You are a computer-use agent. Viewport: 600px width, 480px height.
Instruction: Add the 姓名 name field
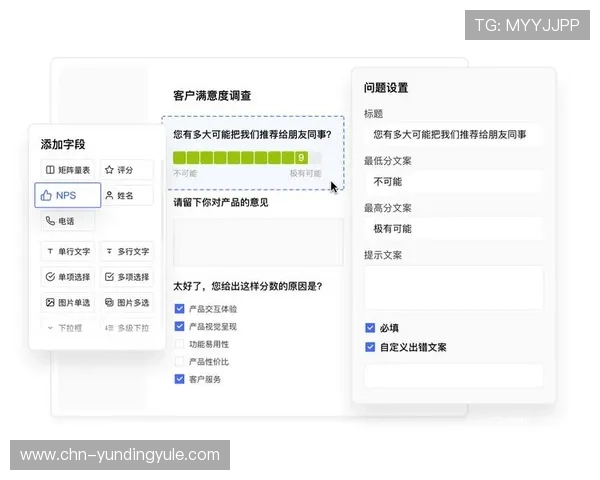127,195
